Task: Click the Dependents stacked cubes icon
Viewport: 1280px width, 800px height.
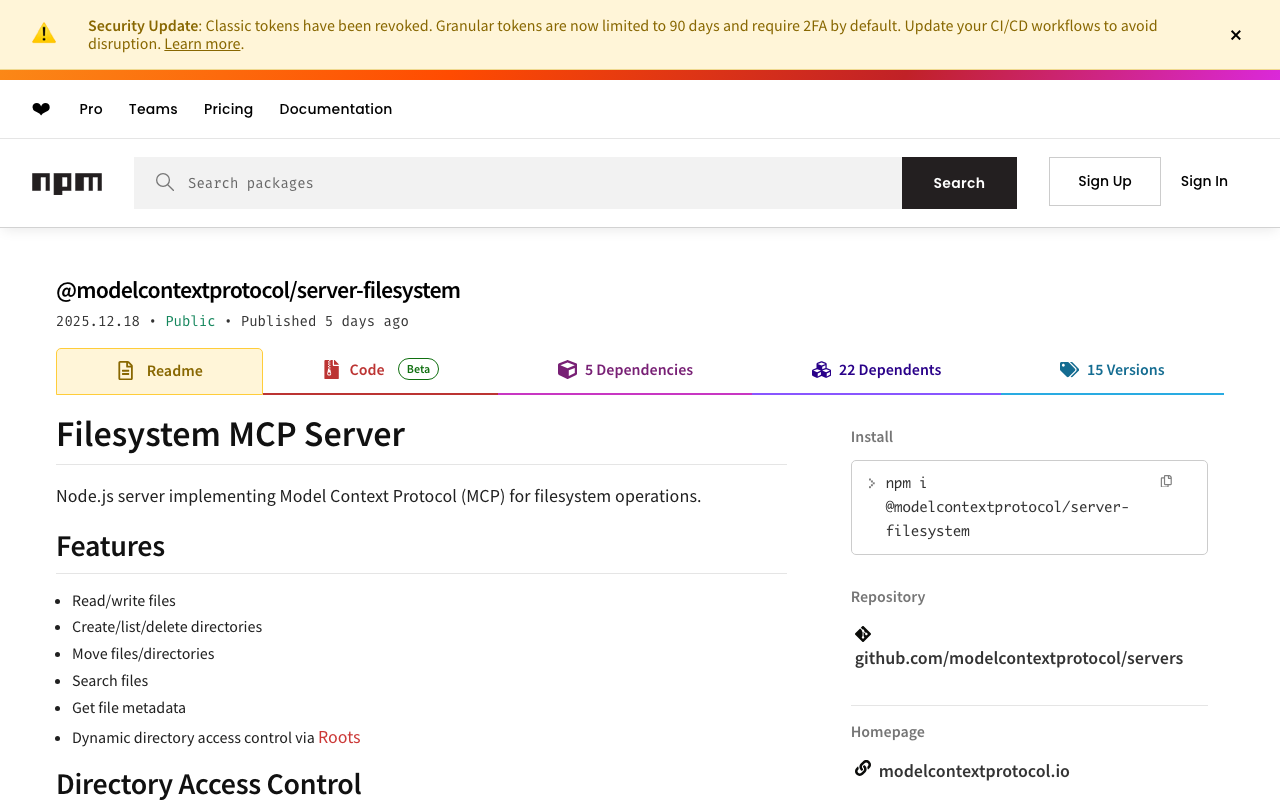Action: click(821, 370)
